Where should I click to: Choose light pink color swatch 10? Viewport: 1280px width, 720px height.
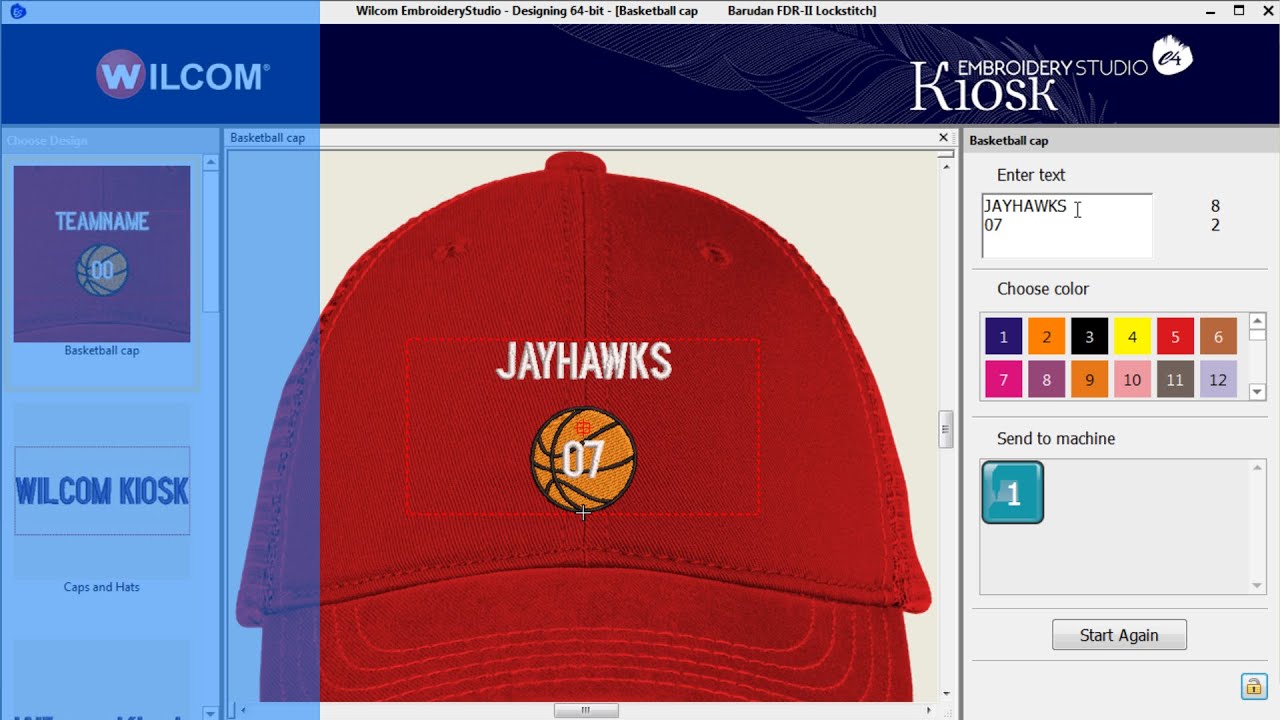[1133, 380]
